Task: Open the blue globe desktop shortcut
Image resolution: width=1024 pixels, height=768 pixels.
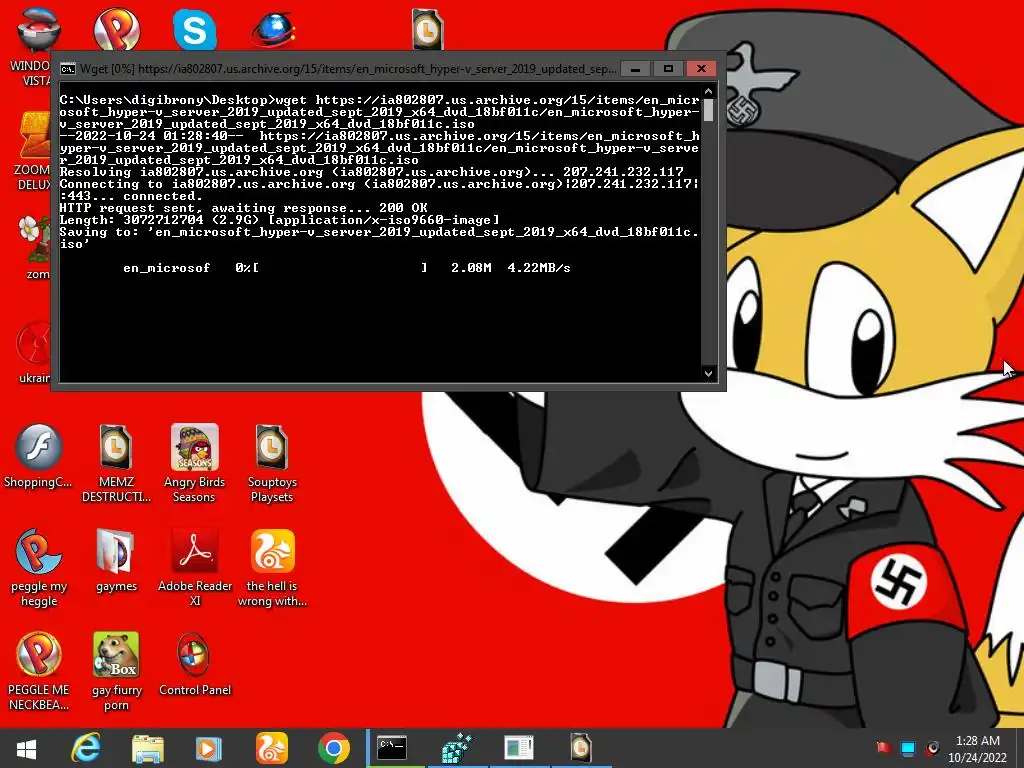Action: [x=274, y=29]
